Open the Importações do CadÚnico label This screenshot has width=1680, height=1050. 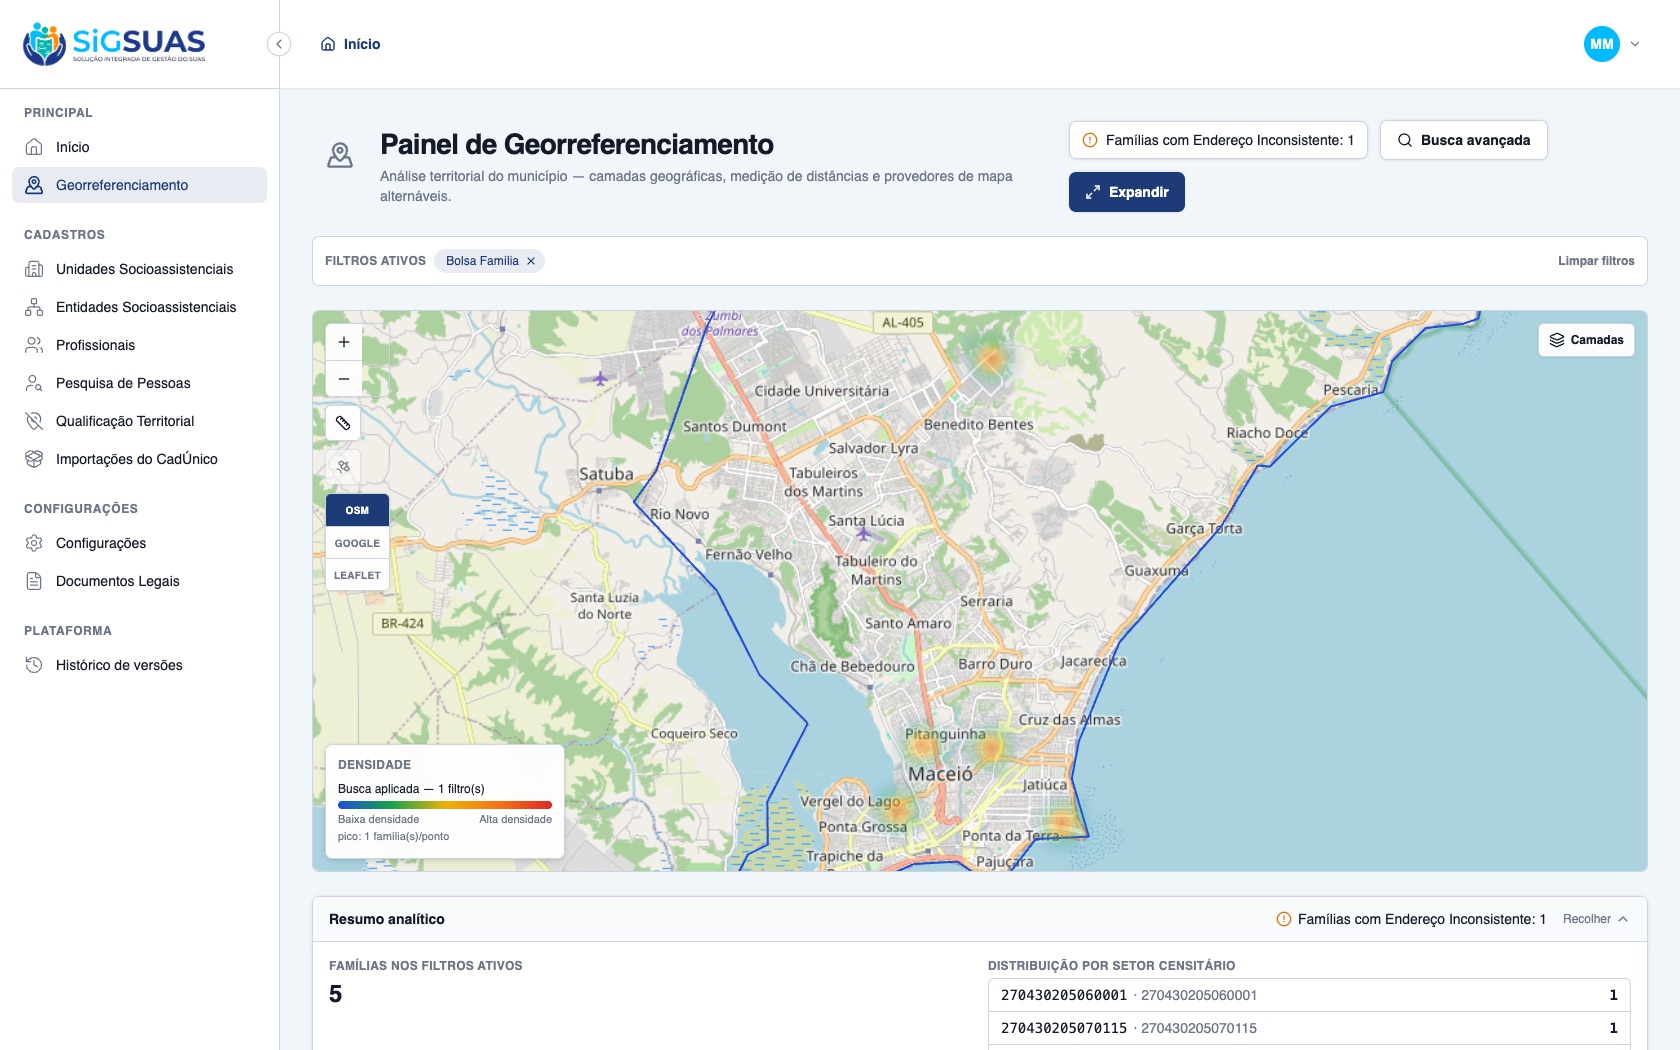point(137,459)
